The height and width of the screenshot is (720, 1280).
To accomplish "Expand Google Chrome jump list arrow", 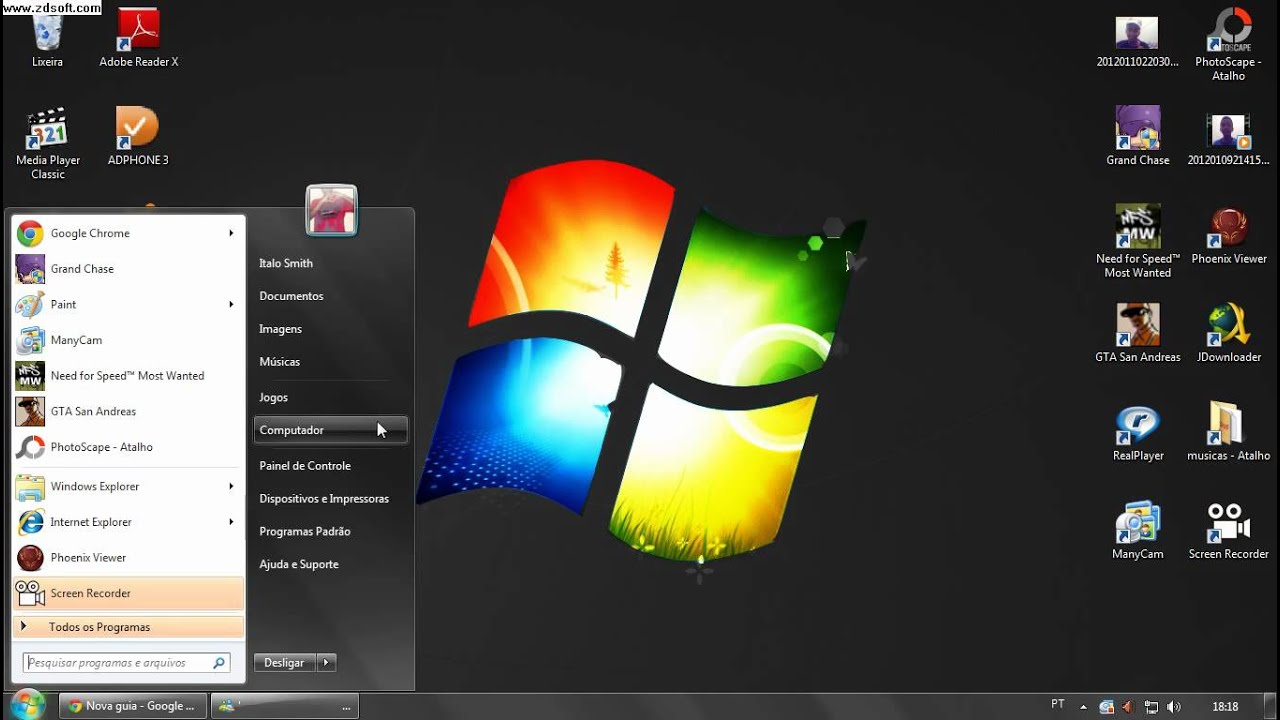I will 231,233.
